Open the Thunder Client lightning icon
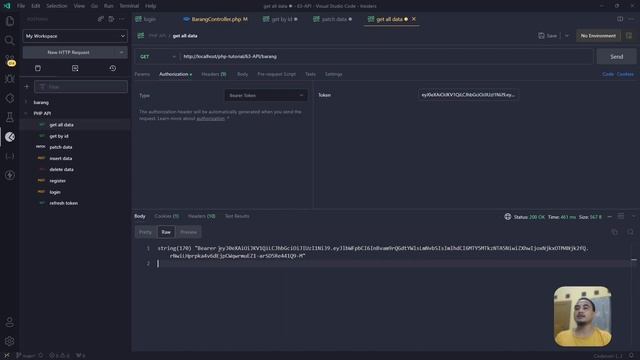The width and height of the screenshot is (640, 360). pyautogui.click(x=10, y=175)
